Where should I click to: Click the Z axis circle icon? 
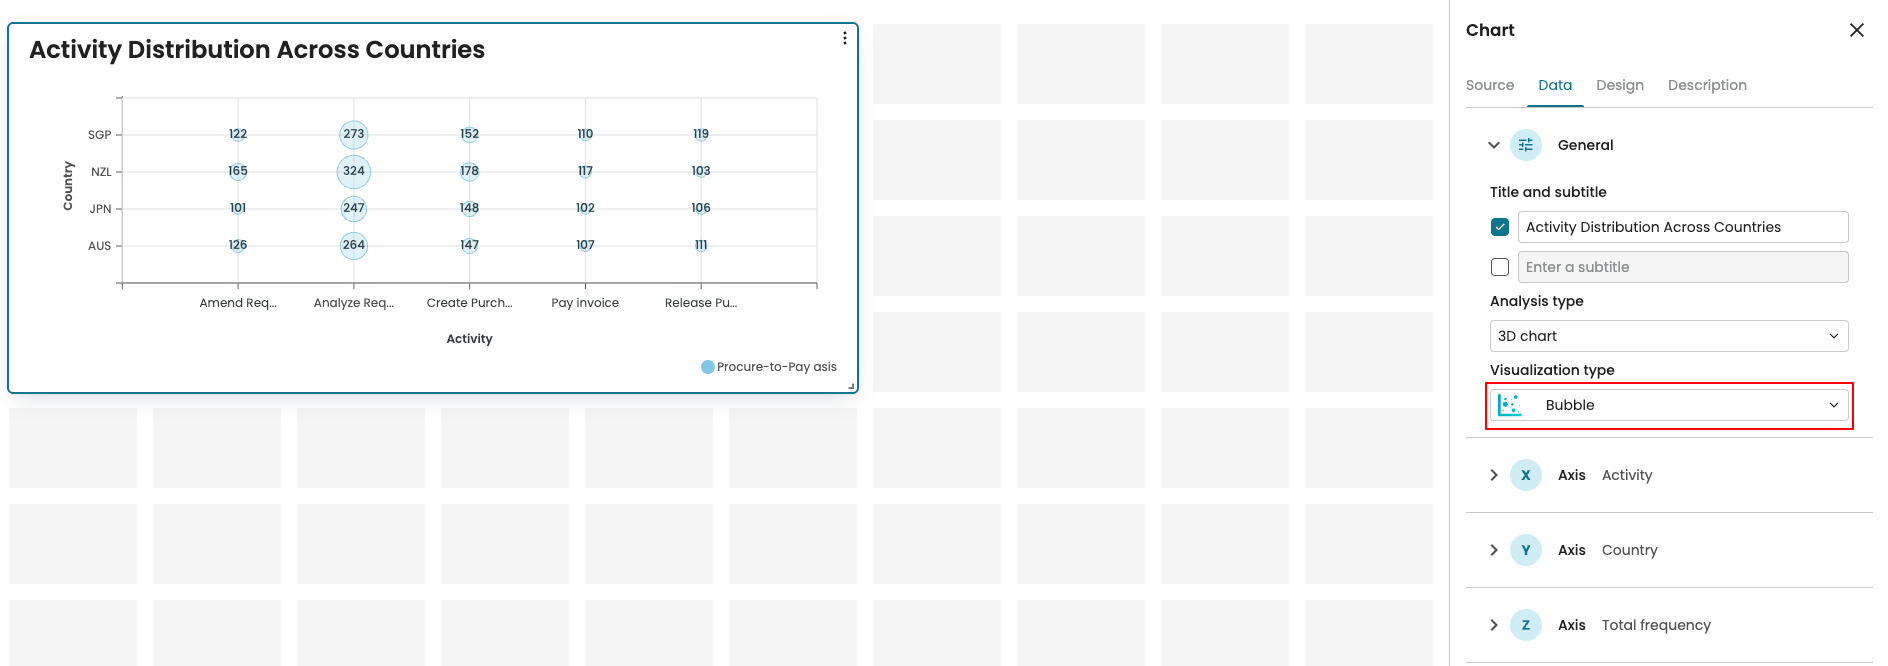point(1525,625)
